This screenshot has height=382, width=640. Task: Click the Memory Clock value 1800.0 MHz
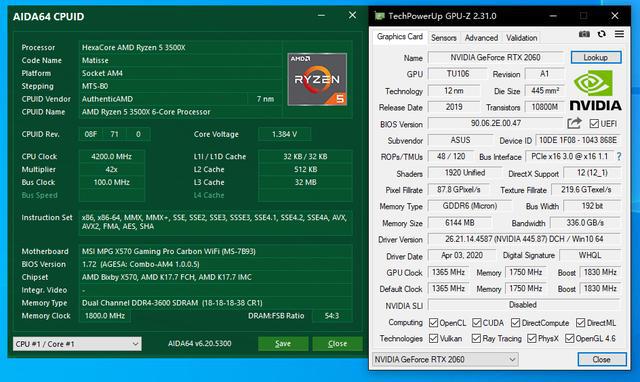pyautogui.click(x=105, y=316)
